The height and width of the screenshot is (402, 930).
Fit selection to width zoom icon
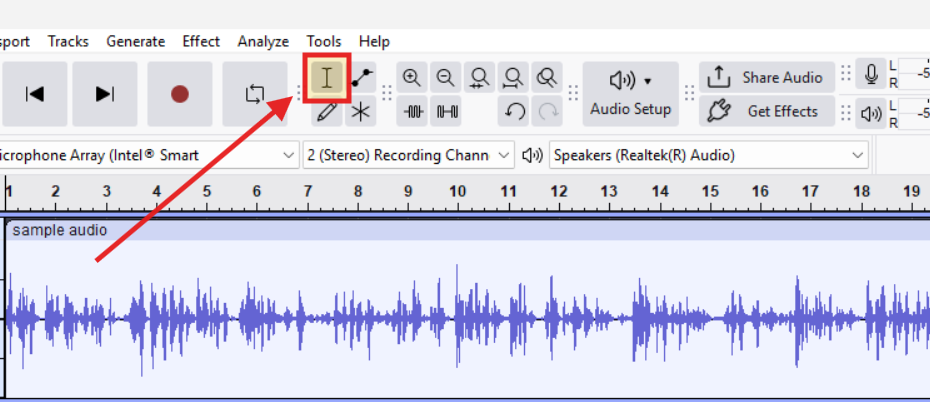(480, 78)
